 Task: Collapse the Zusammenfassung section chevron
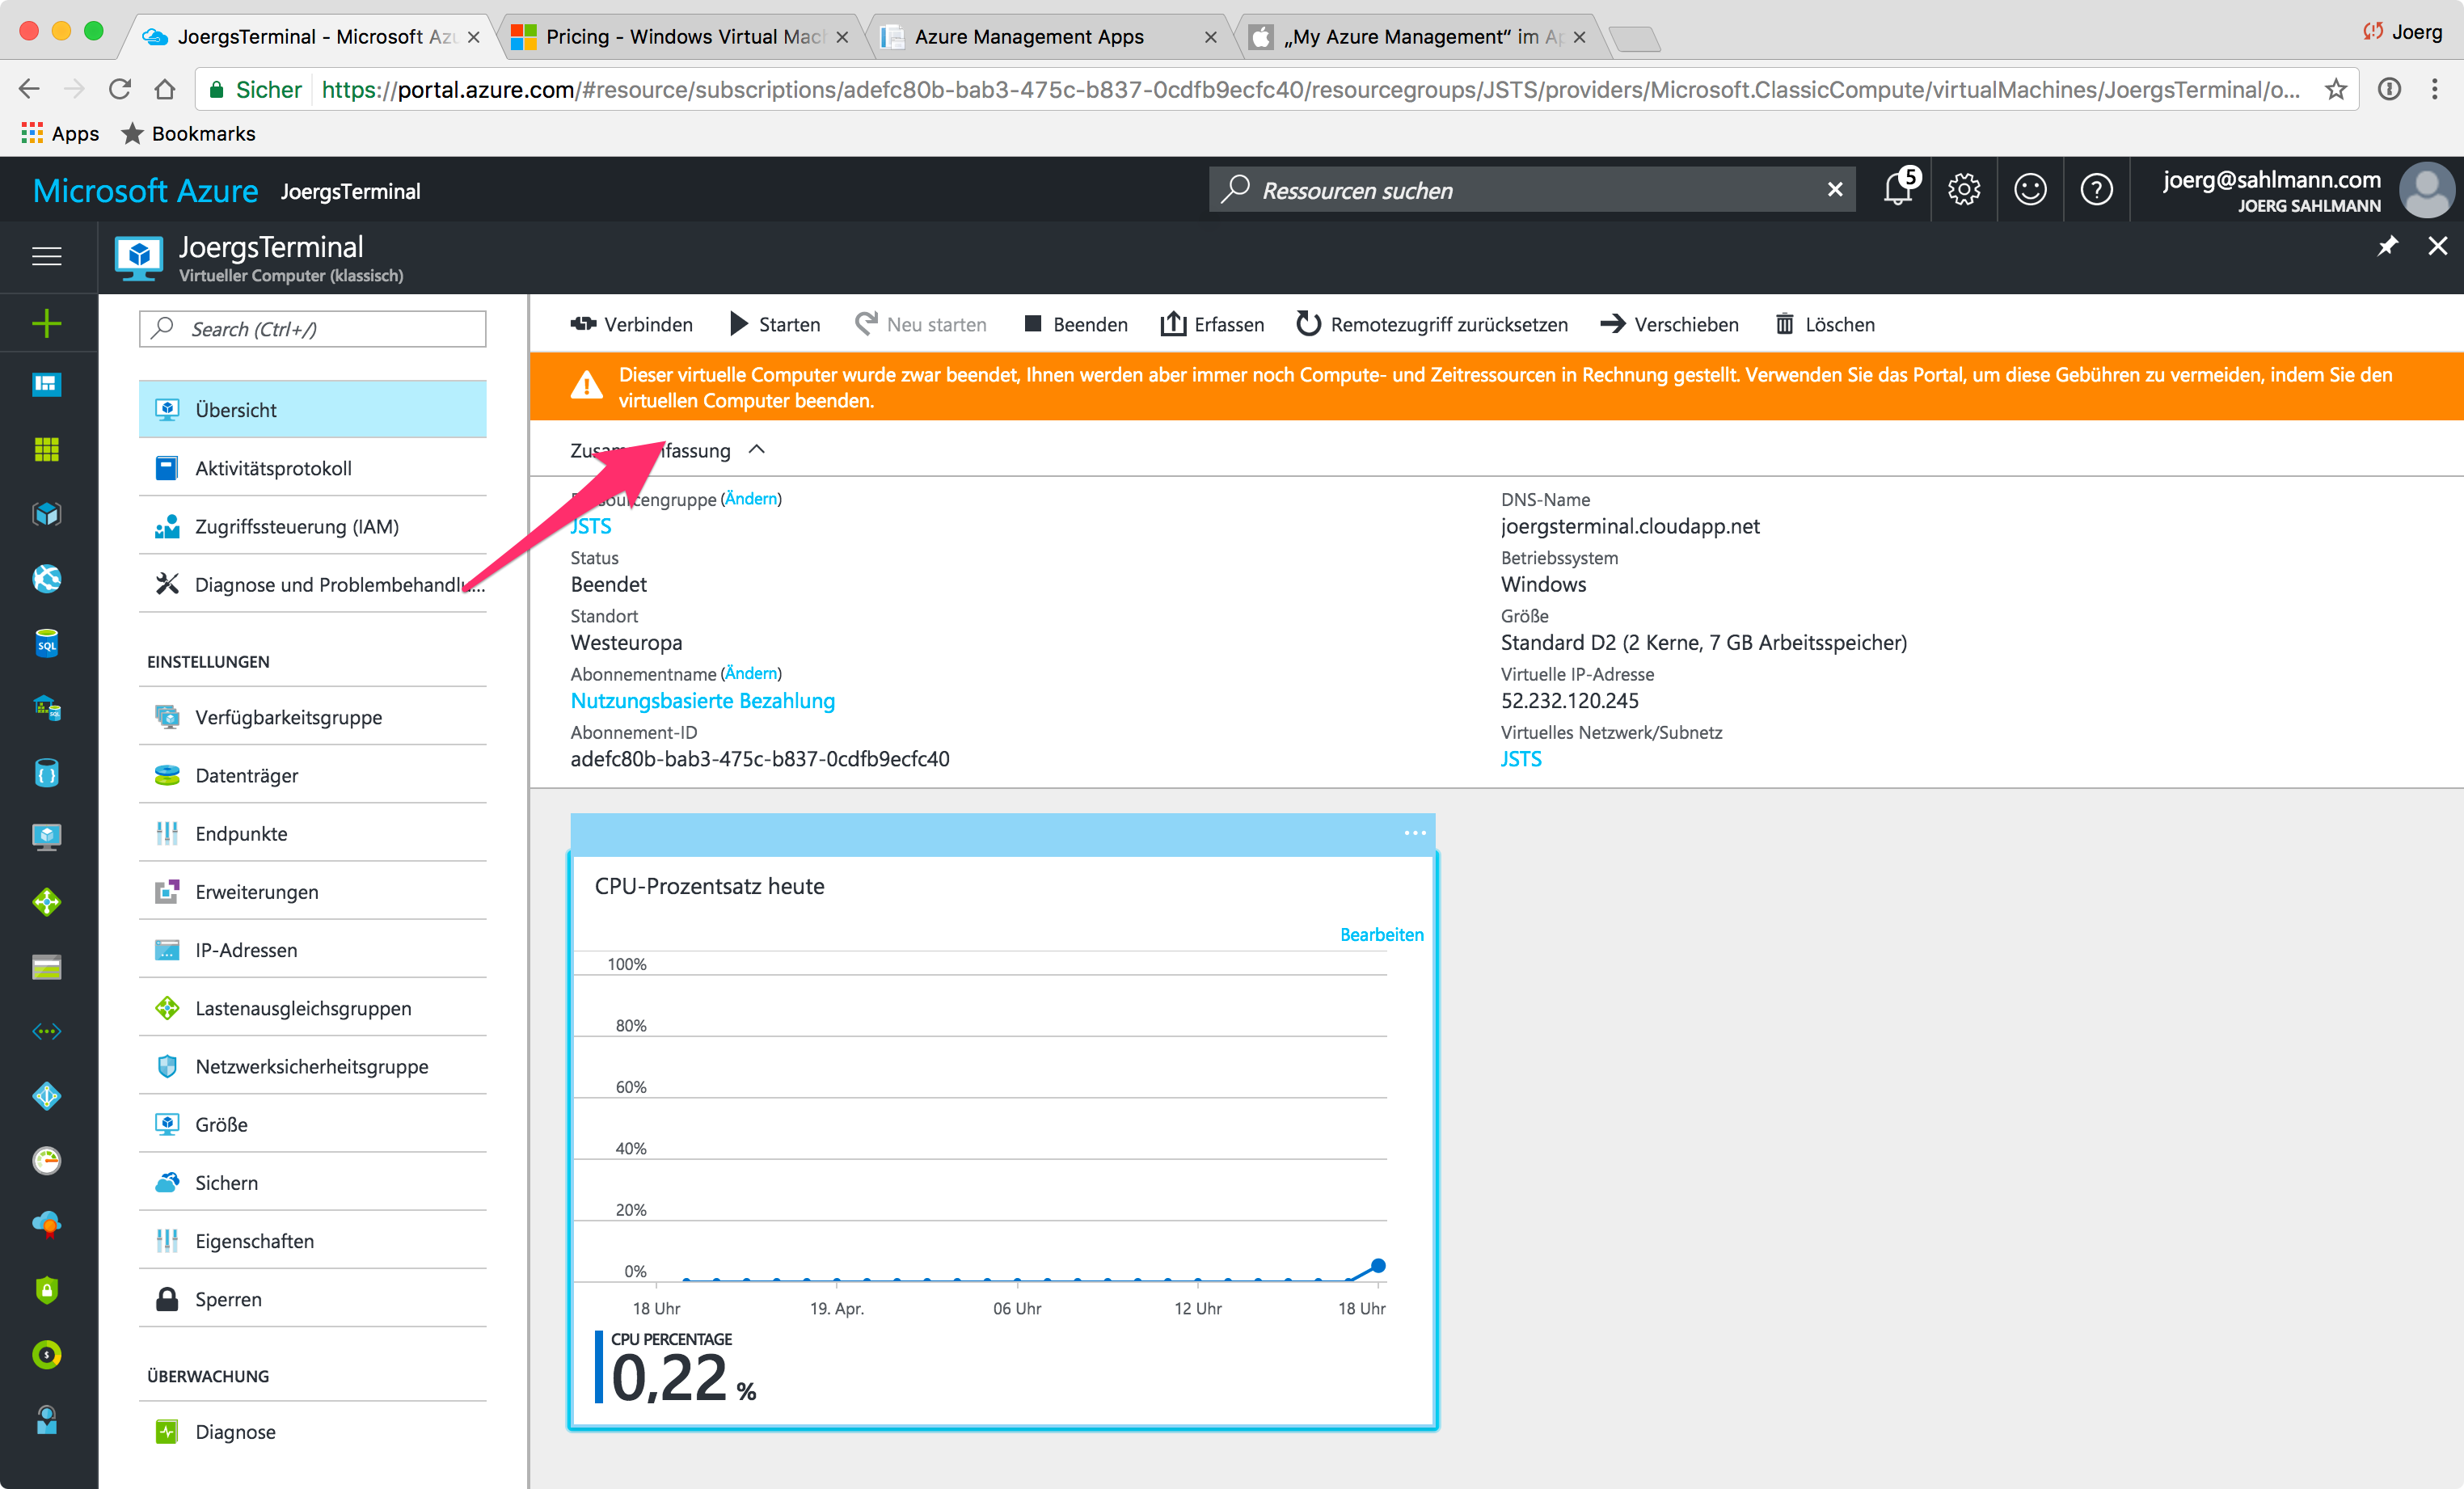point(757,450)
